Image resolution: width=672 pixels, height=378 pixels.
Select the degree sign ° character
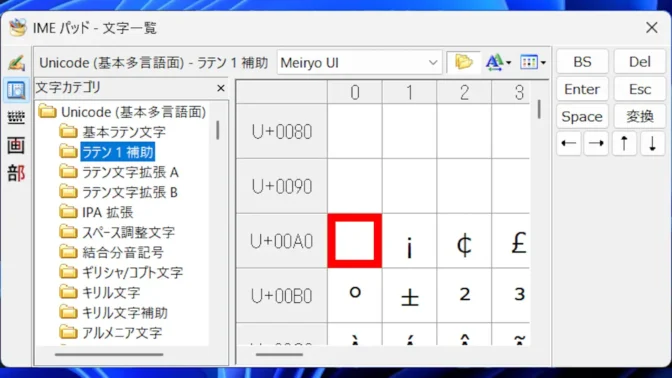coord(354,296)
